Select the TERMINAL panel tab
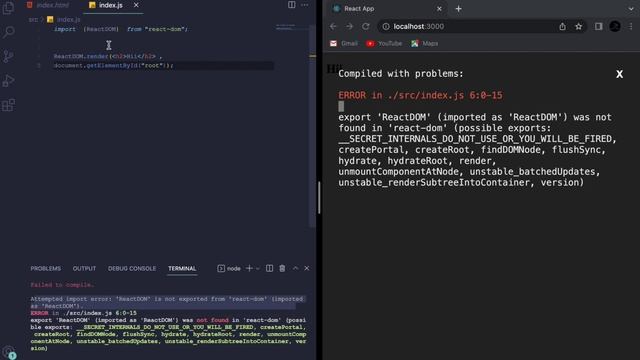Image resolution: width=640 pixels, height=360 pixels. click(182, 268)
